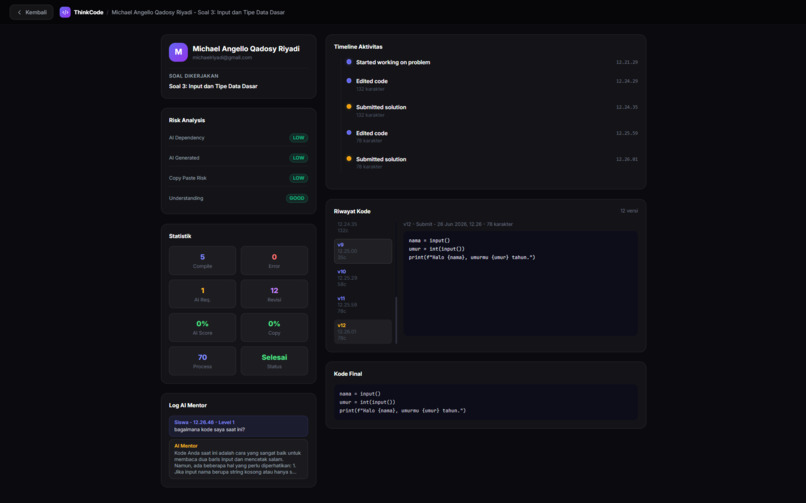Image resolution: width=806 pixels, height=503 pixels.
Task: Click the student's gmail address
Action: [222, 58]
